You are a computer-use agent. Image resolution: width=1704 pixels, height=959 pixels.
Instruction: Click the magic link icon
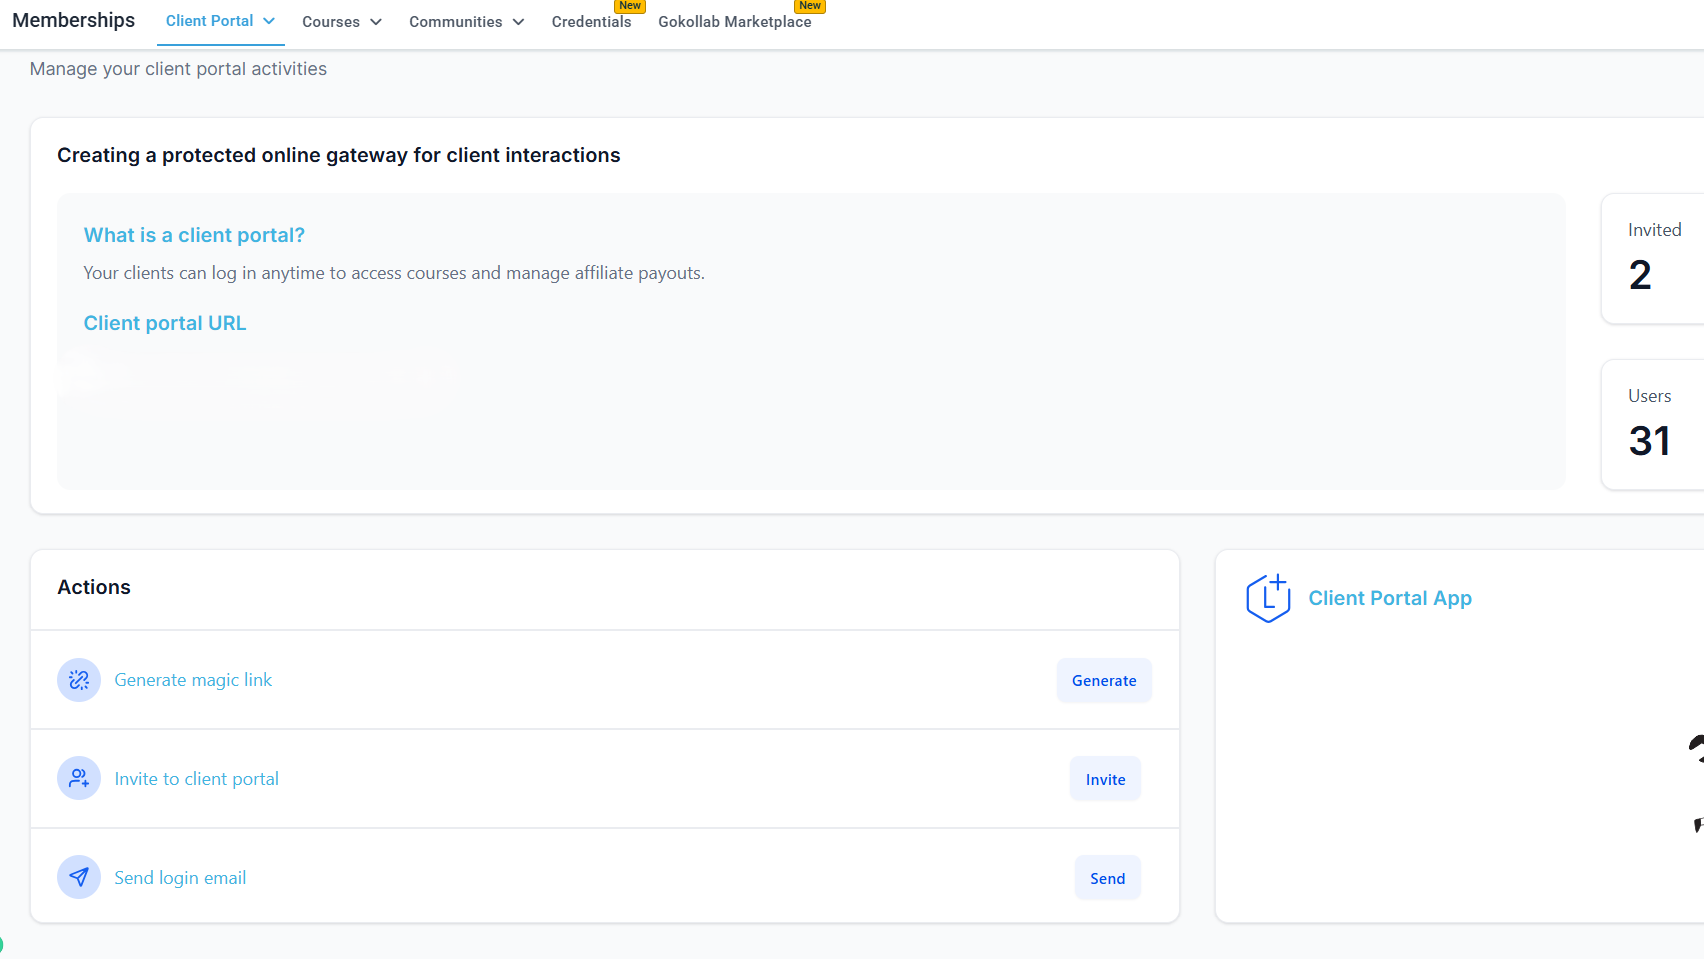[x=79, y=680]
